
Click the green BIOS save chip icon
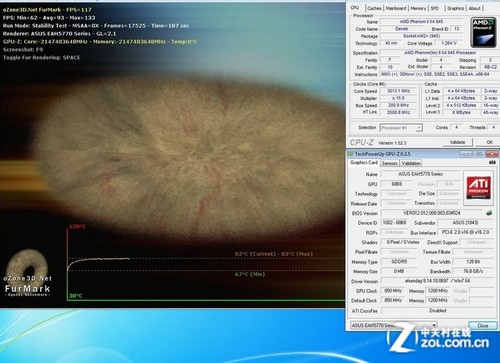489,213
